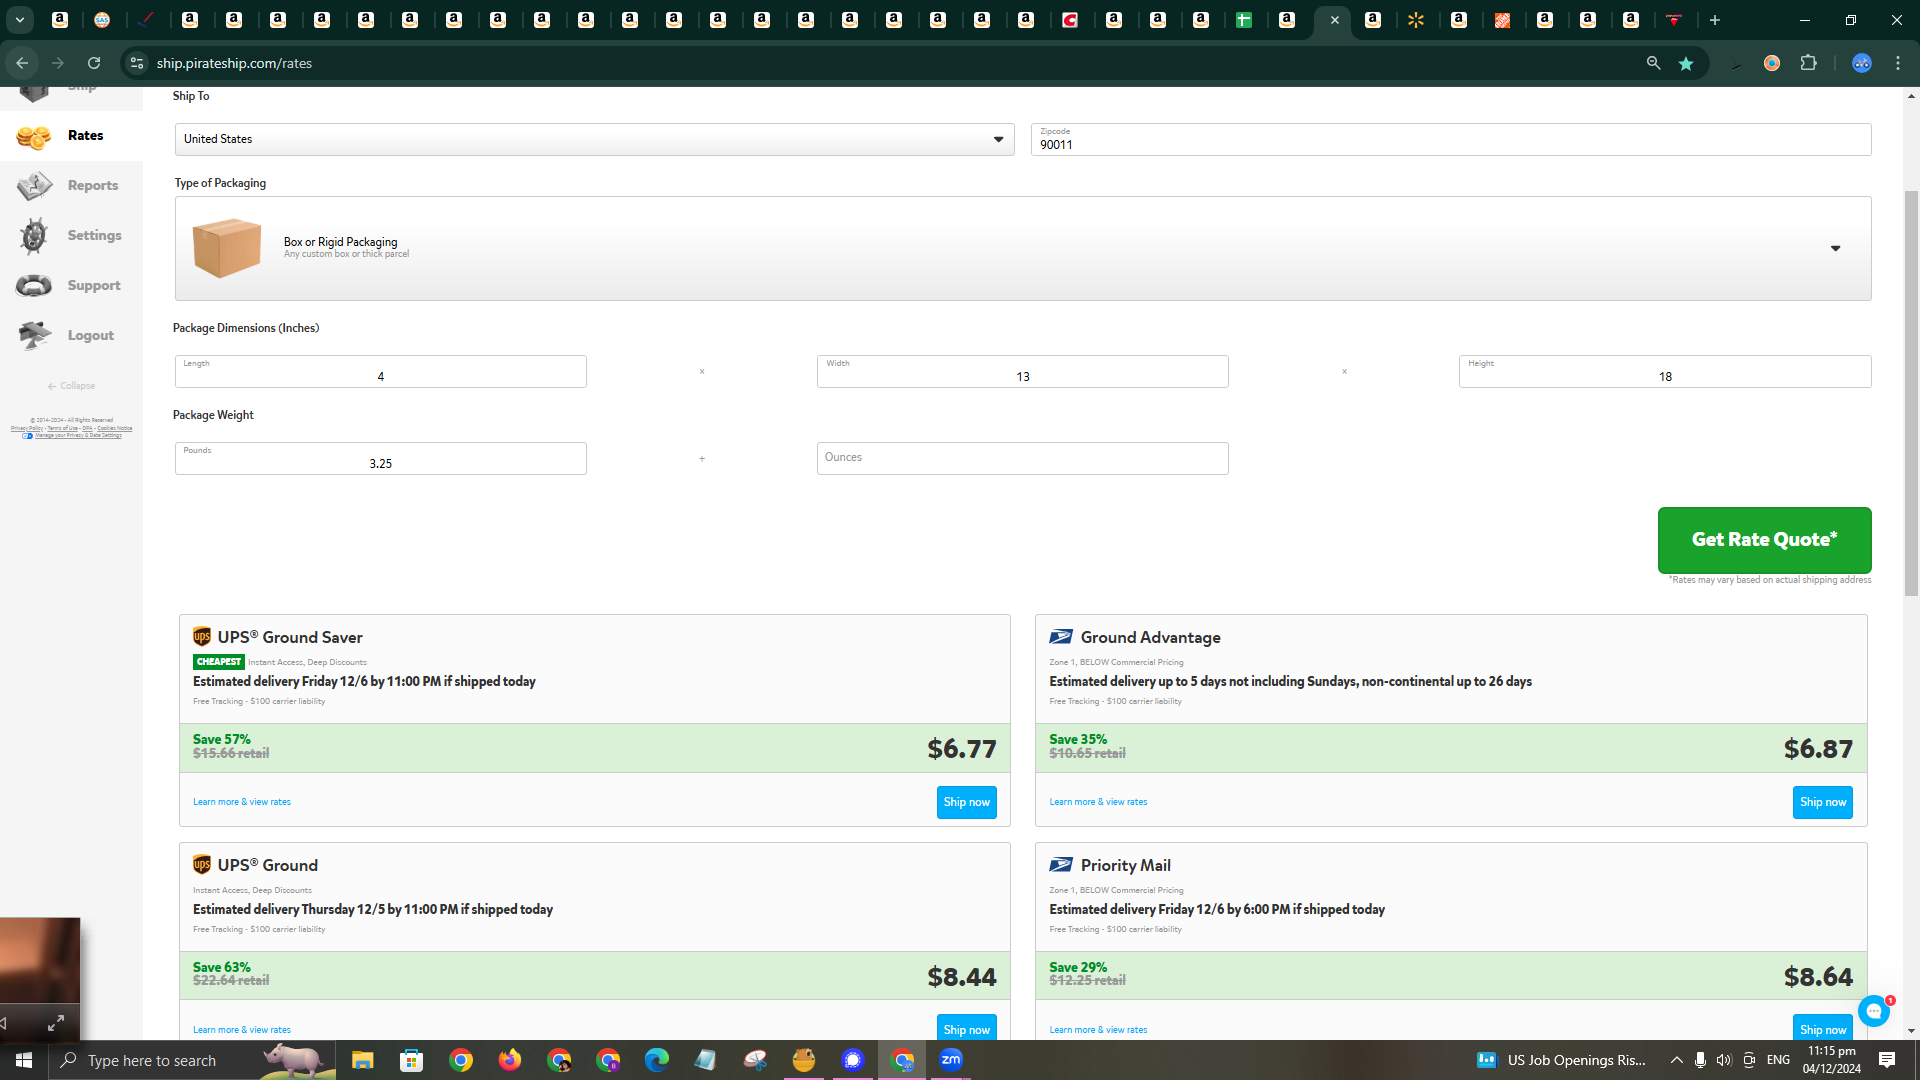Ship now with USPS Ground Advantage

[1822, 802]
